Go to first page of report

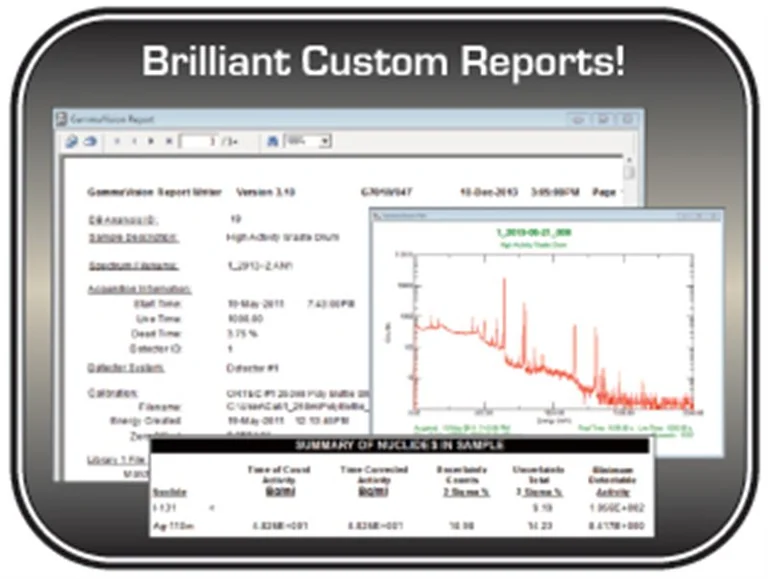(x=117, y=142)
